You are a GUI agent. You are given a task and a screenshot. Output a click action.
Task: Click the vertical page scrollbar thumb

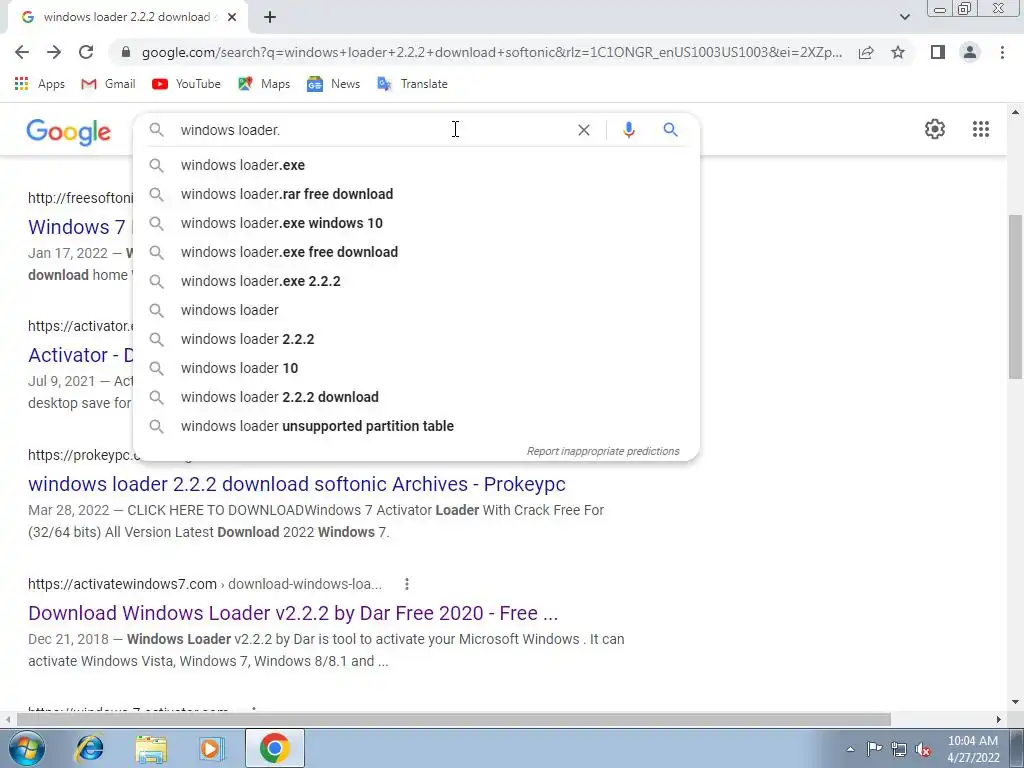click(x=1015, y=296)
